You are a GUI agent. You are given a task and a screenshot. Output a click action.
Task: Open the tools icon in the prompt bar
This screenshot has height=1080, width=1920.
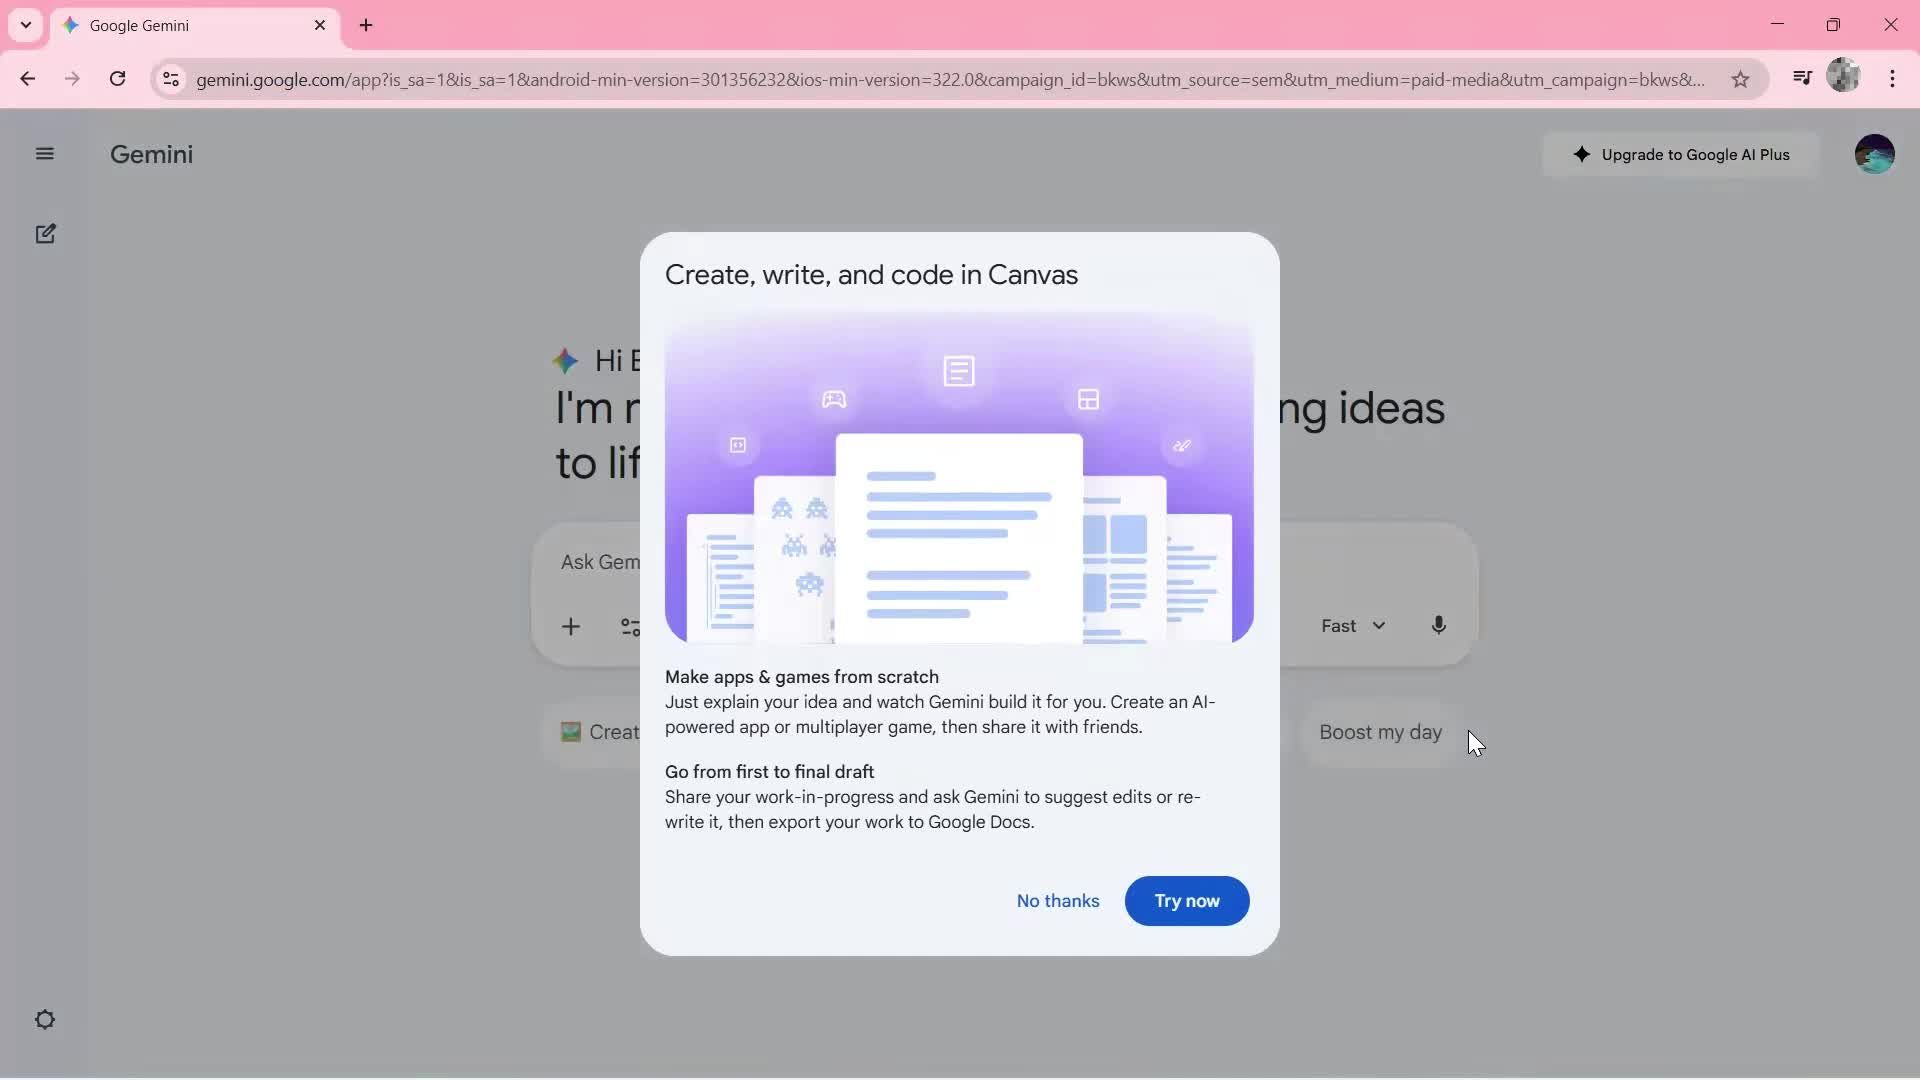tap(630, 627)
